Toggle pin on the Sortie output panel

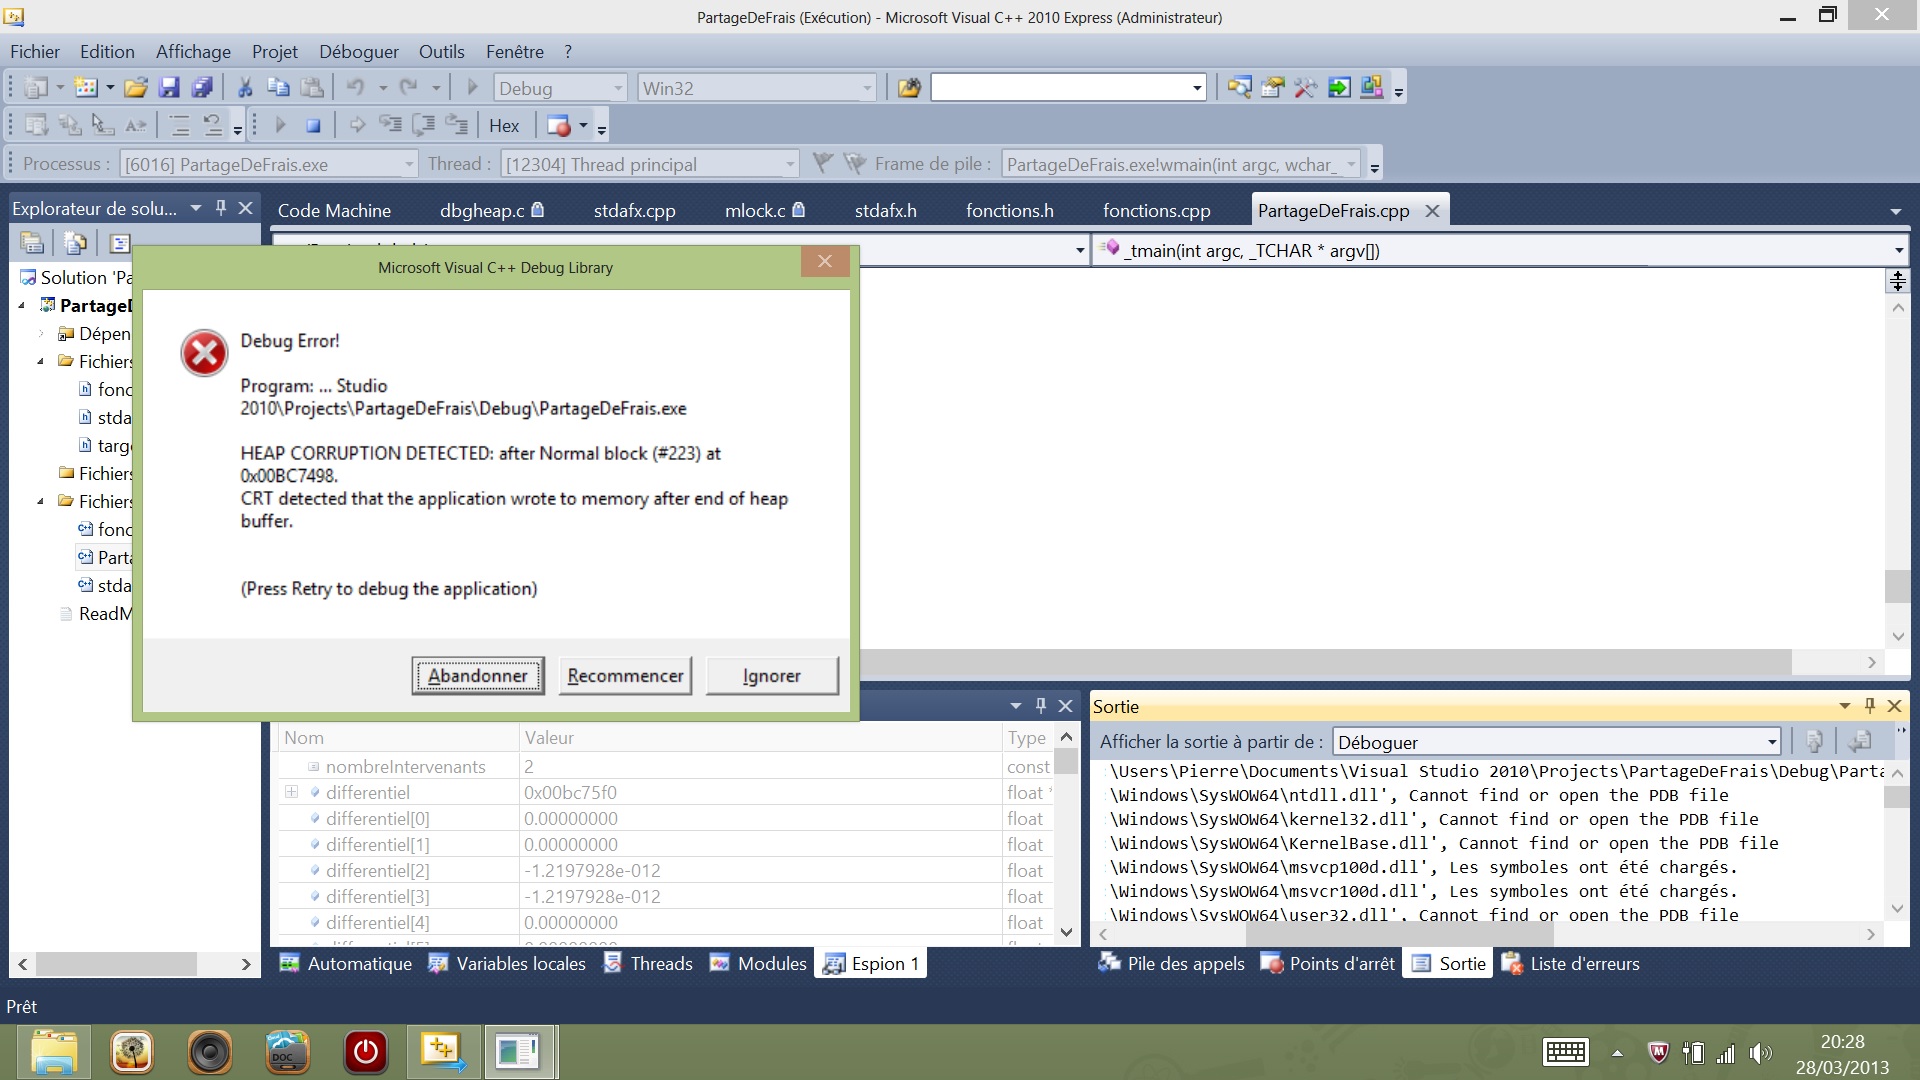click(1869, 706)
